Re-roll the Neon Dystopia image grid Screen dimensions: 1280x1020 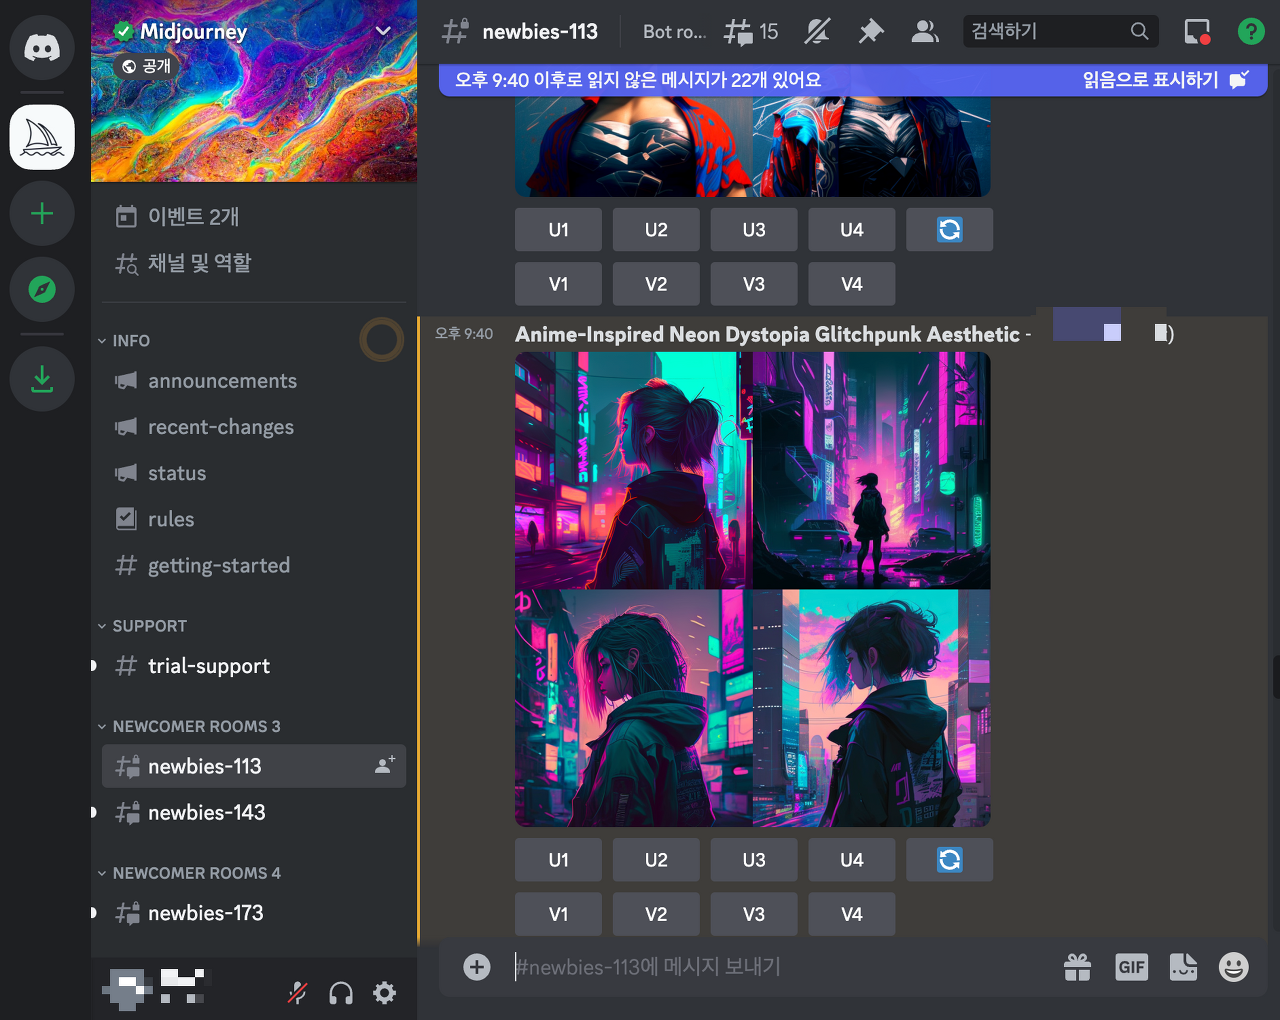point(950,860)
